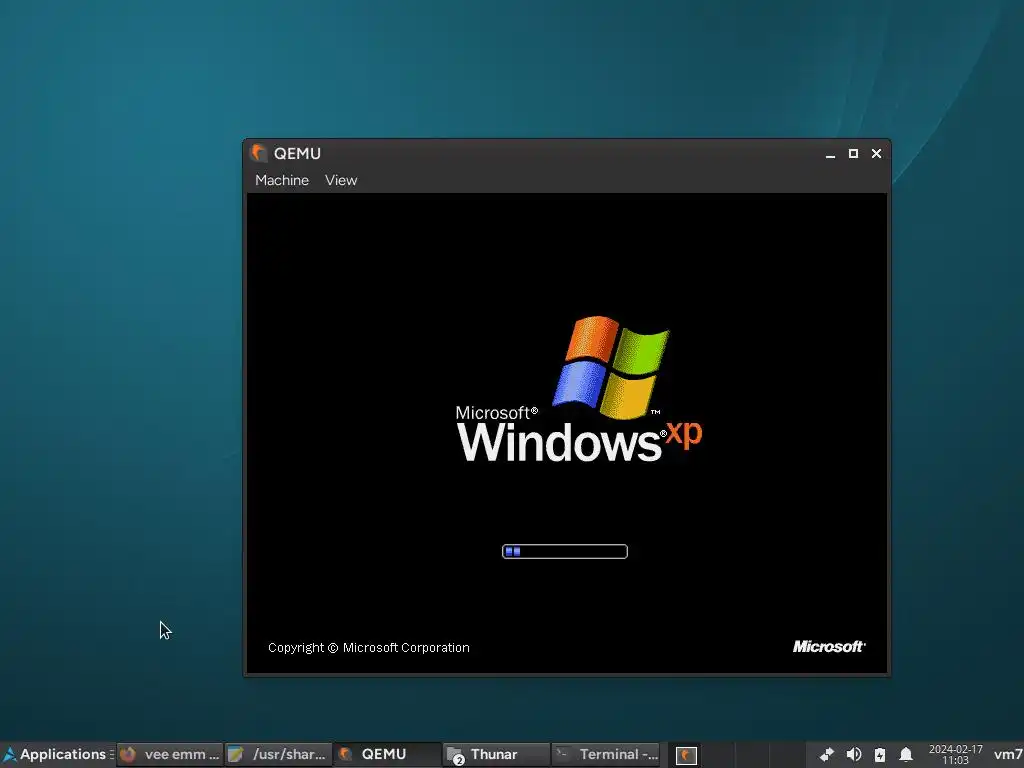
Task: Open the View menu in QEMU
Action: (x=341, y=180)
